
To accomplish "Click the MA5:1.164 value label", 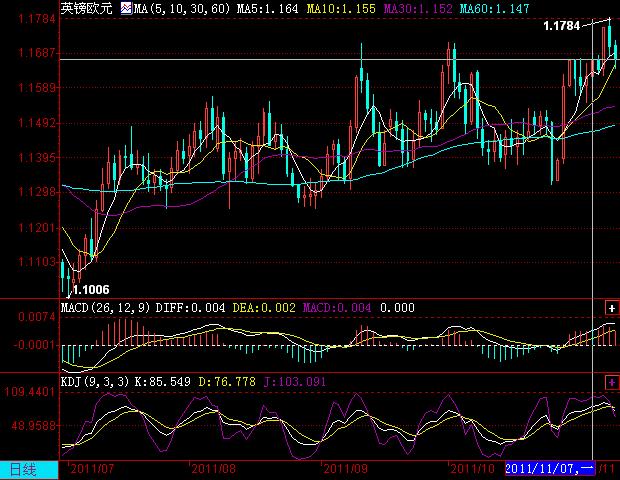I will tap(267, 8).
